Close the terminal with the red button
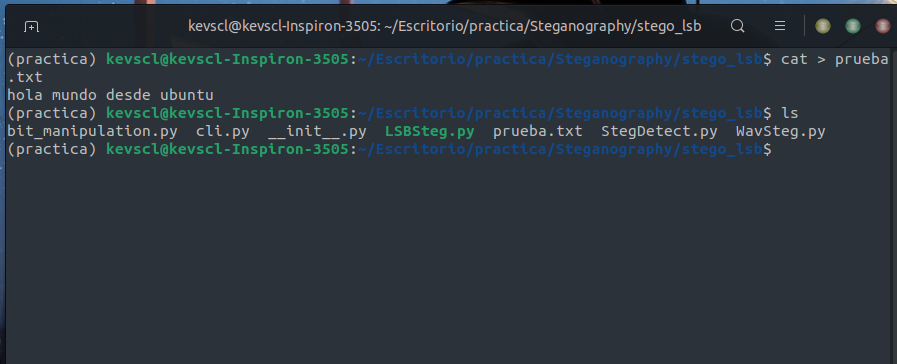This screenshot has height=364, width=897. (883, 26)
